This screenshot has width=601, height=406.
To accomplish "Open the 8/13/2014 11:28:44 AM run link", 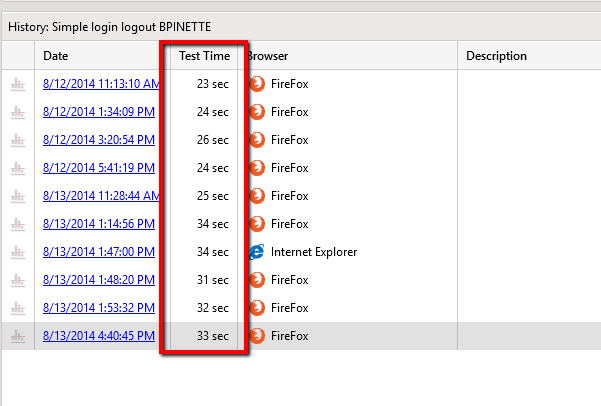I will pyautogui.click(x=98, y=196).
